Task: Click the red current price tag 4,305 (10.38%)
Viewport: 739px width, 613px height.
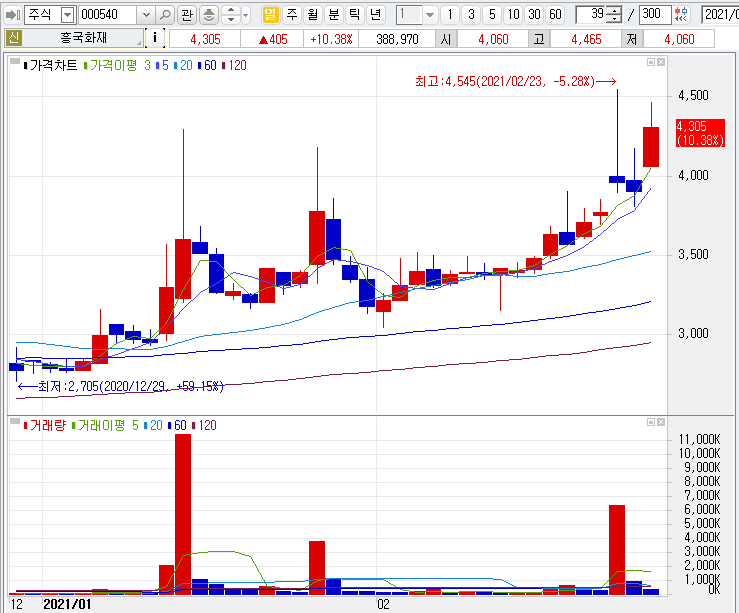Action: pyautogui.click(x=700, y=133)
